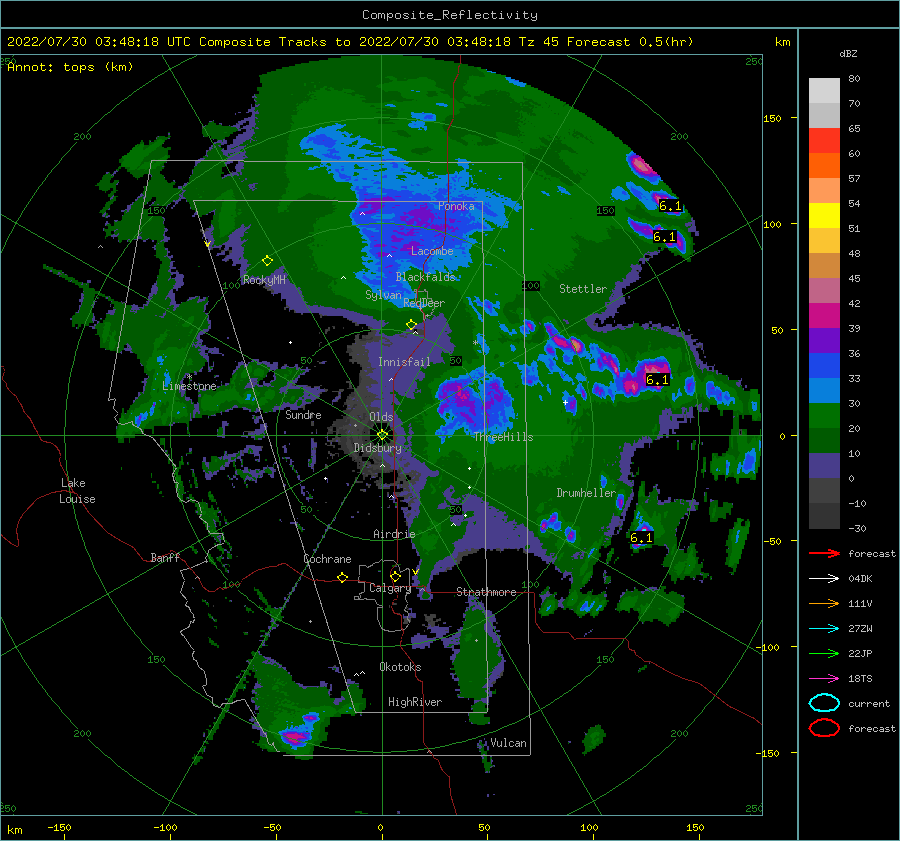The image size is (900, 841).
Task: Click yellow diamond marker below Cochrane label
Action: [x=342, y=577]
